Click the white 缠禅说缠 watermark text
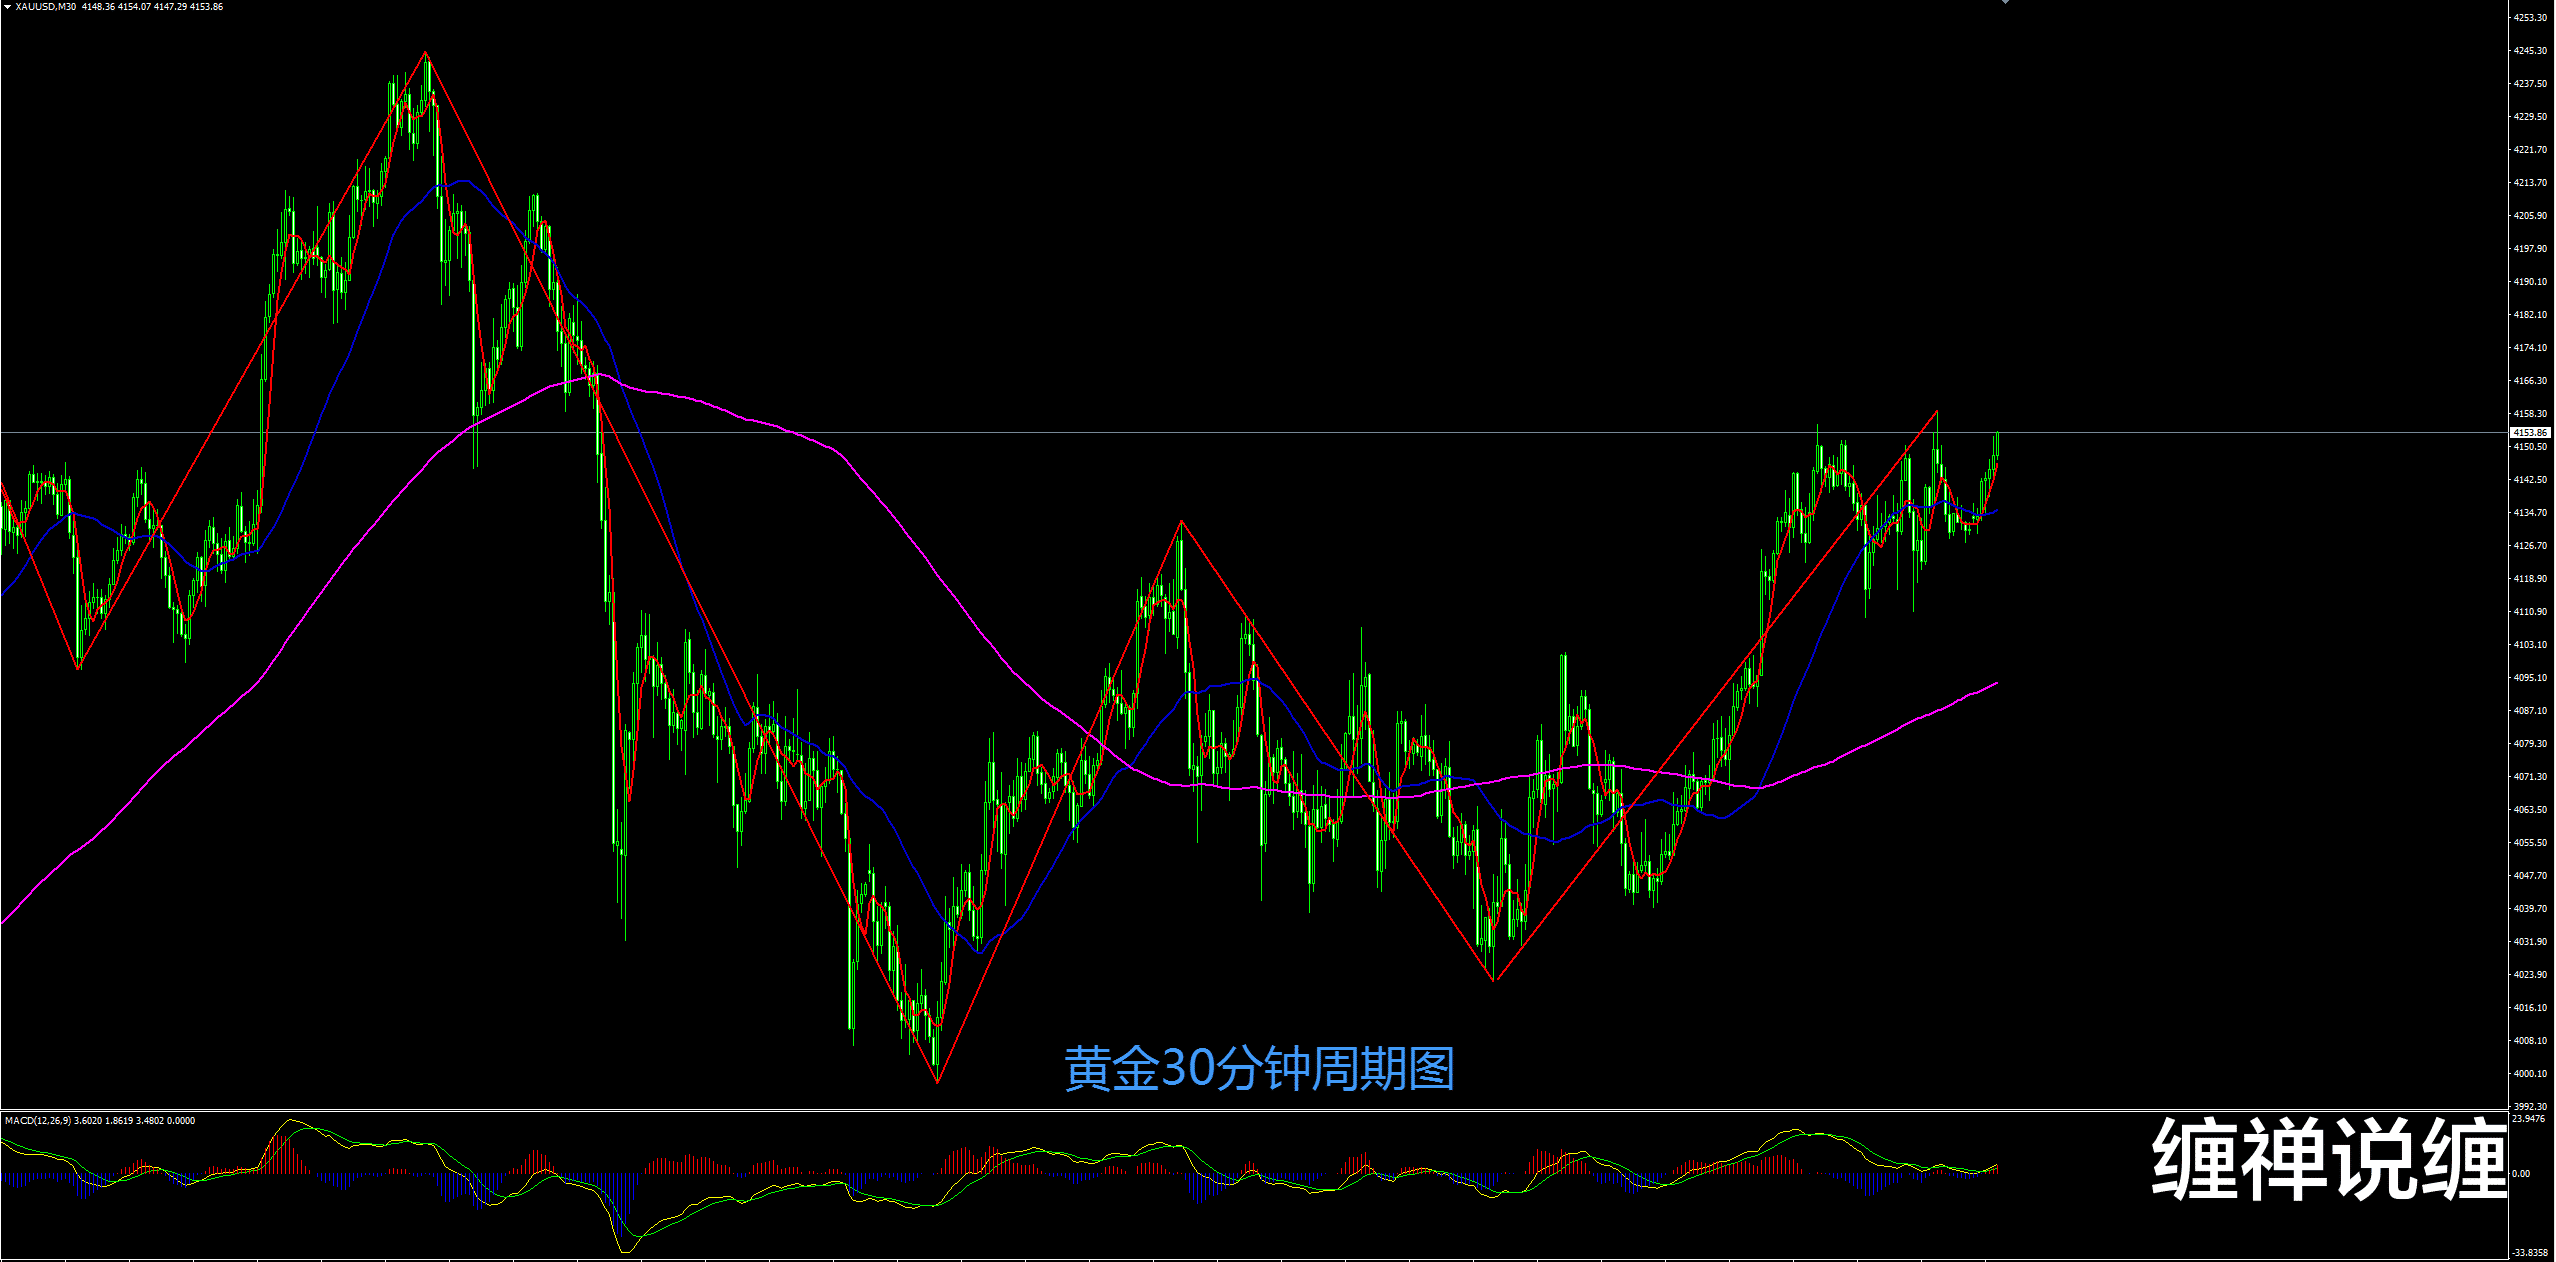Image resolution: width=2556 pixels, height=1262 pixels. pyautogui.click(x=2328, y=1159)
